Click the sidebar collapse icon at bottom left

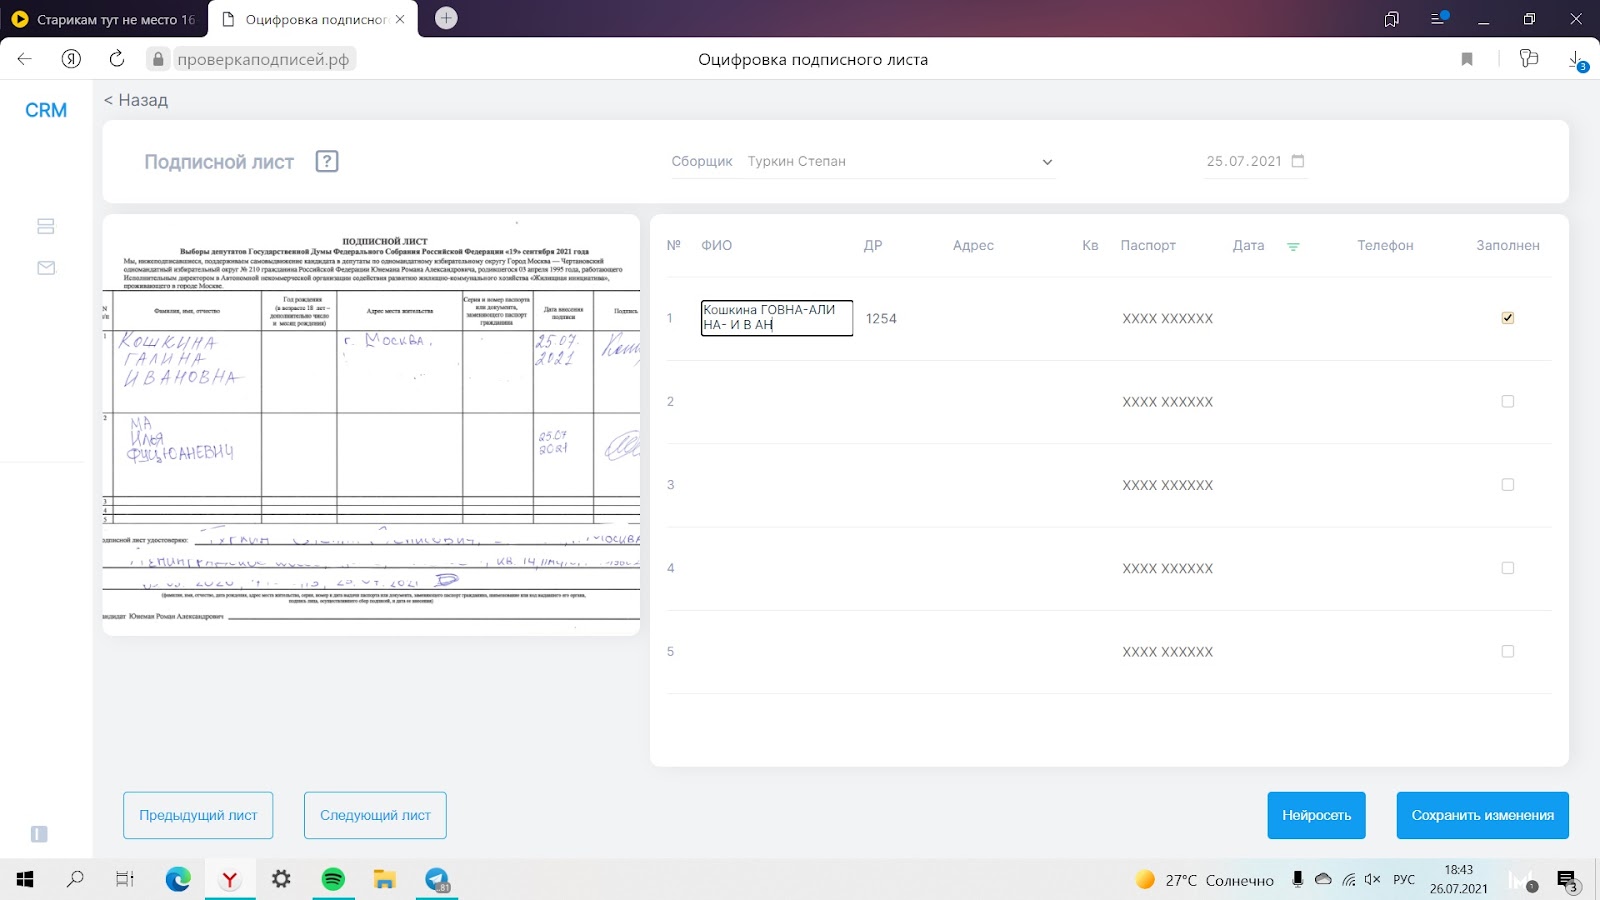click(39, 834)
